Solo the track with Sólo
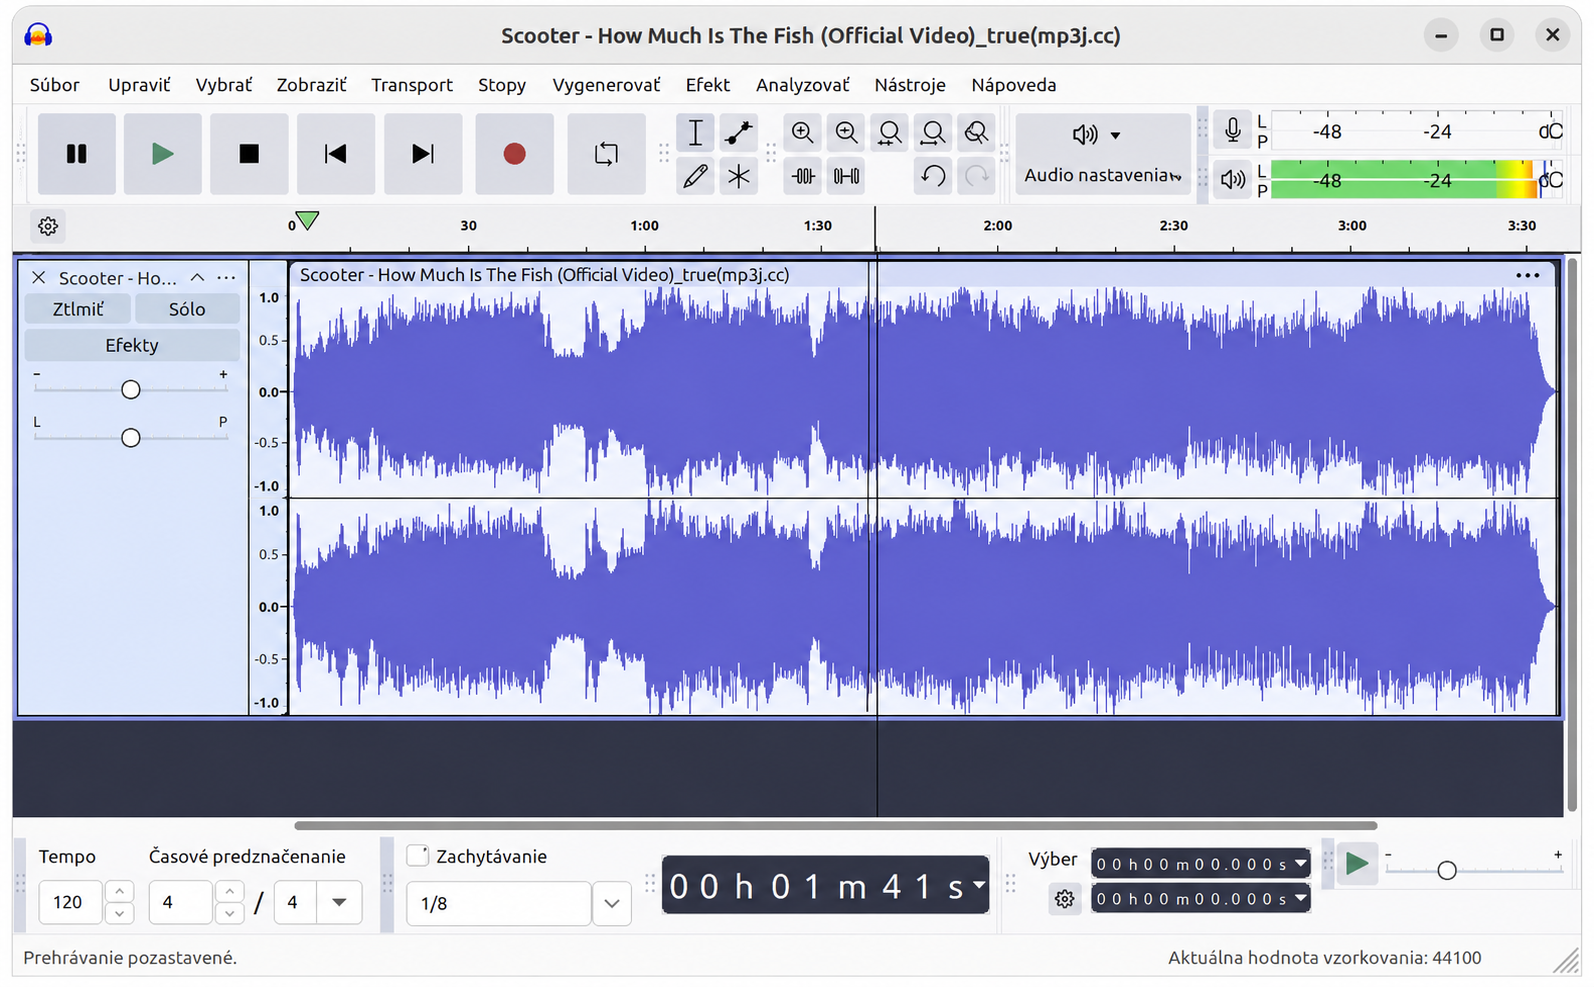 [x=187, y=309]
